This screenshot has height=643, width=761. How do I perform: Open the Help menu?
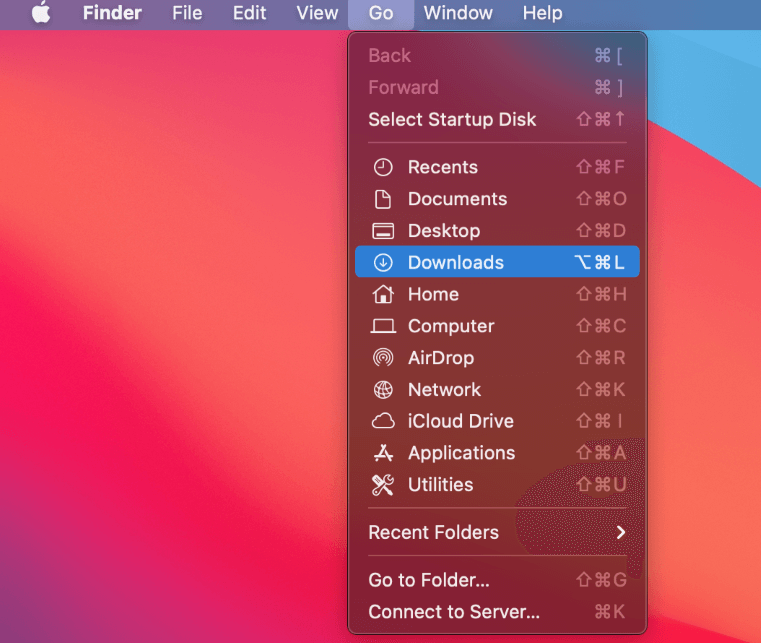click(x=543, y=13)
